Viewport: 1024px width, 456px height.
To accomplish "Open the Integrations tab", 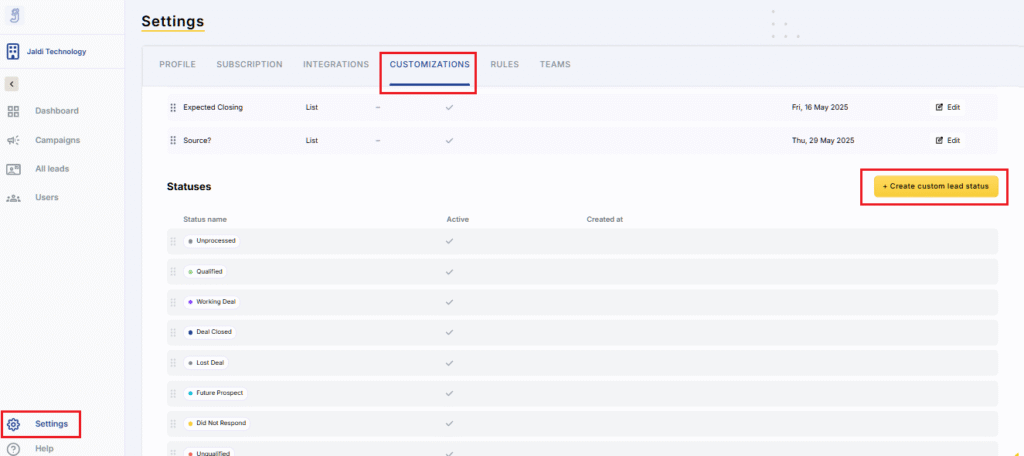I will coord(336,64).
